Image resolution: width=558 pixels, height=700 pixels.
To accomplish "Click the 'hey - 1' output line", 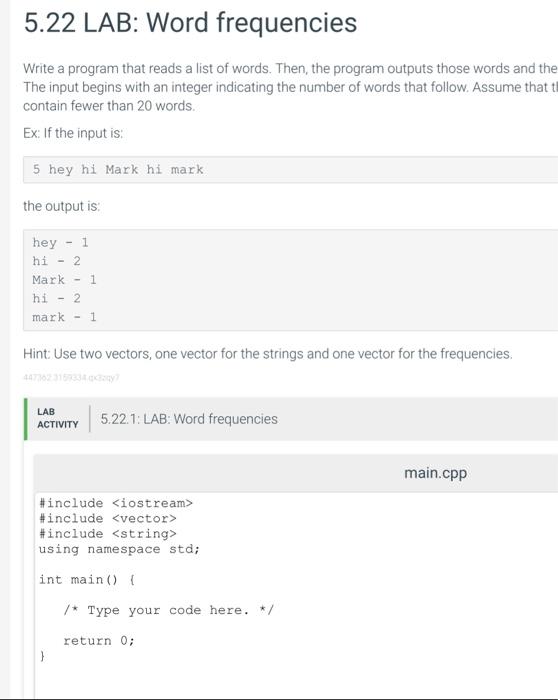I will click(x=60, y=242).
